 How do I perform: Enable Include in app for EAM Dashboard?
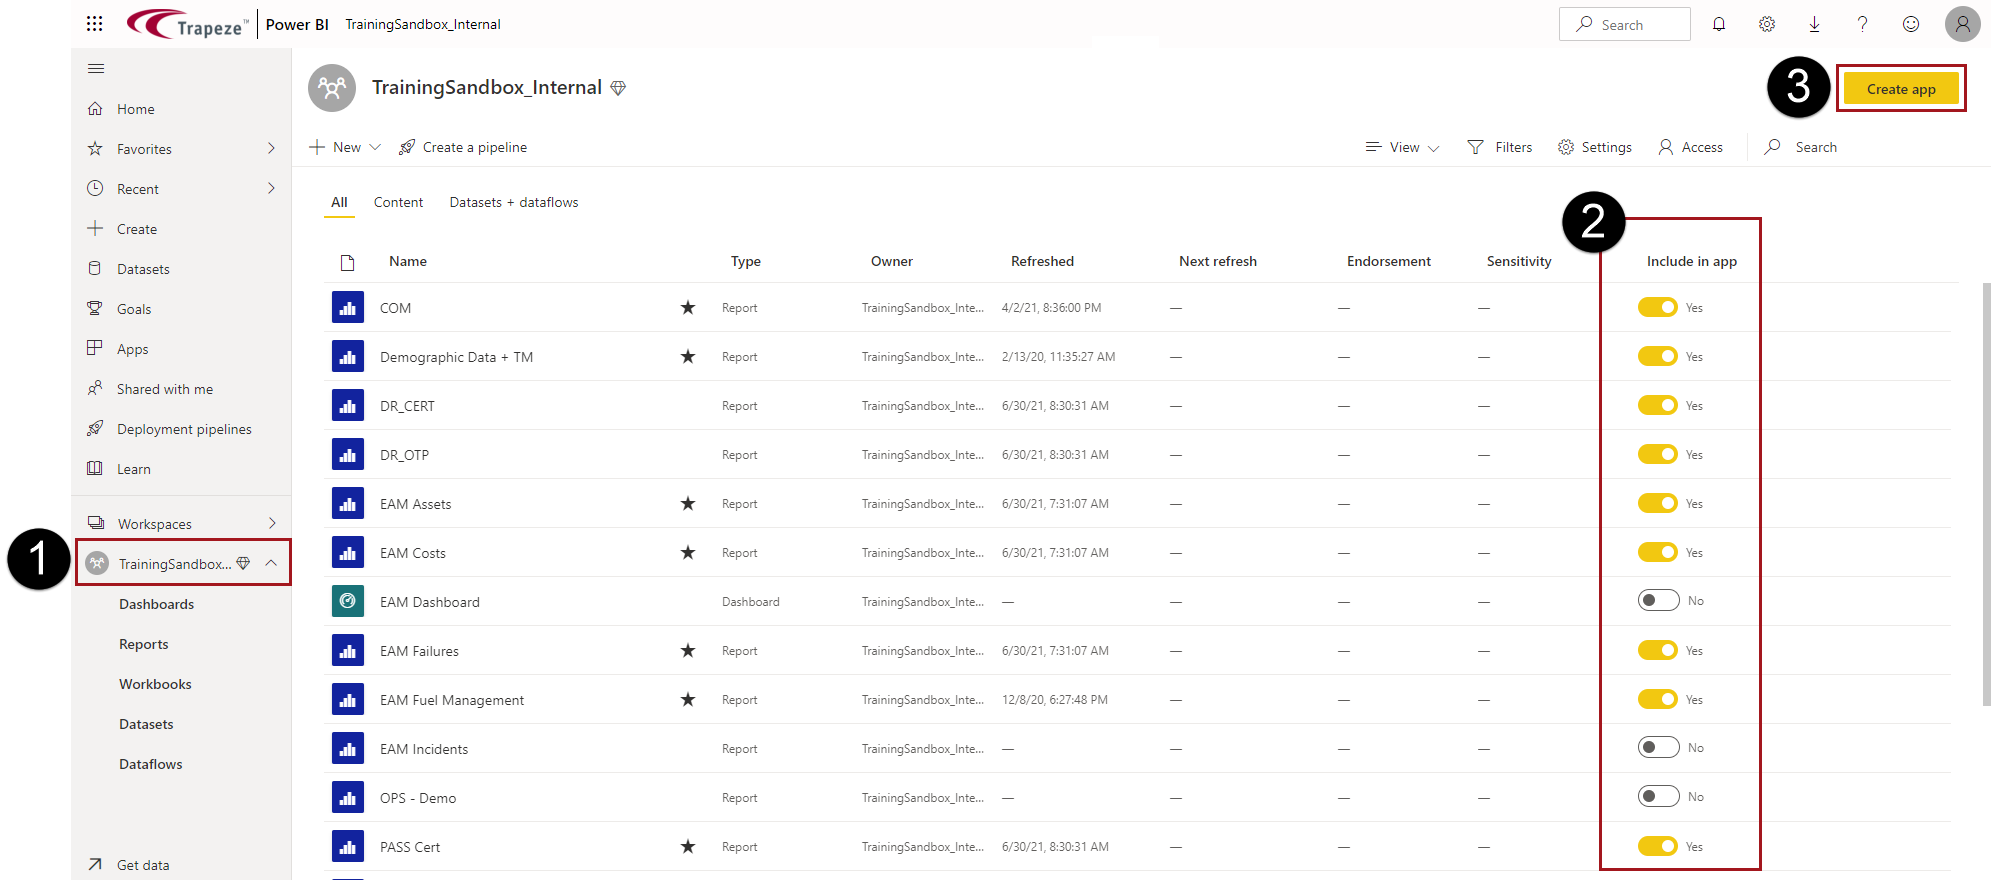[1658, 601]
